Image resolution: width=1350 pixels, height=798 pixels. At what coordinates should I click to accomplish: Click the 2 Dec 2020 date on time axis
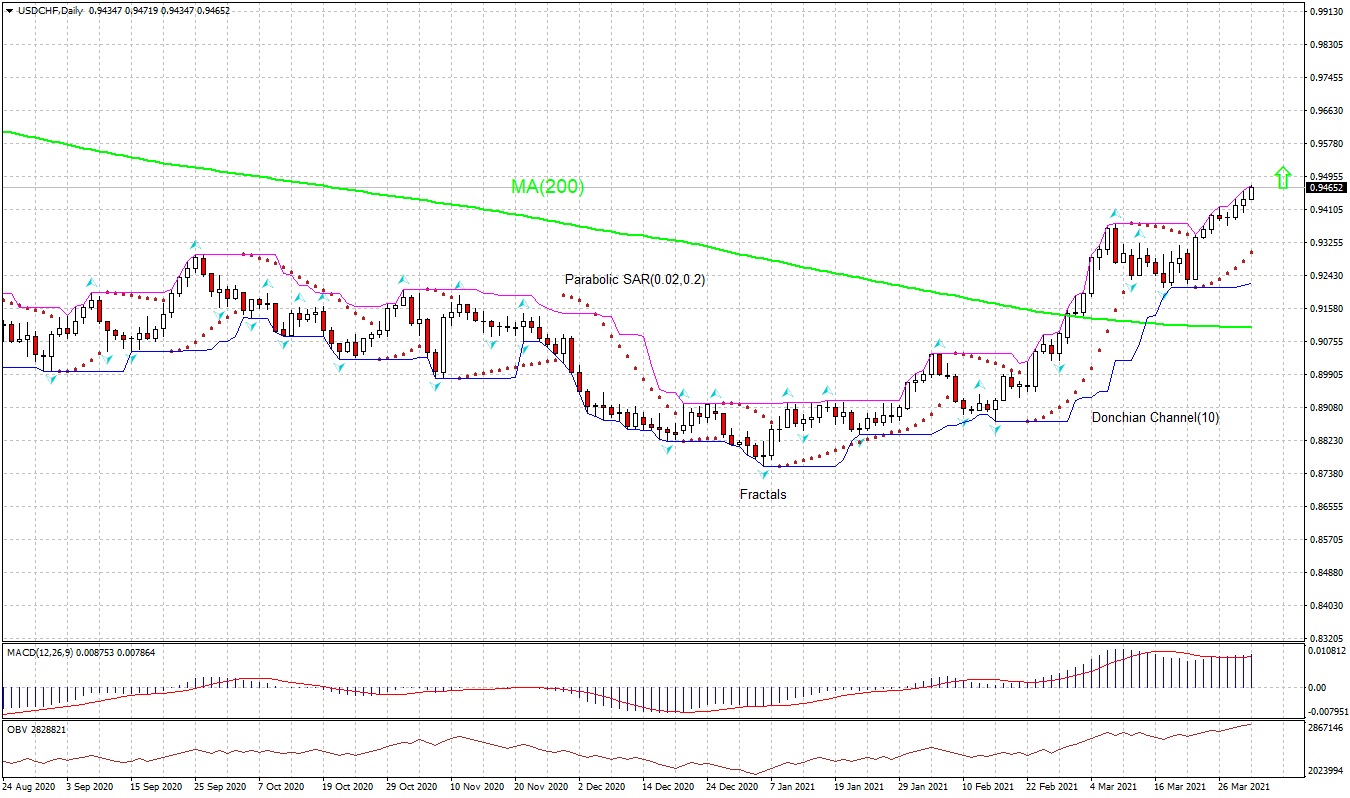coord(601,787)
